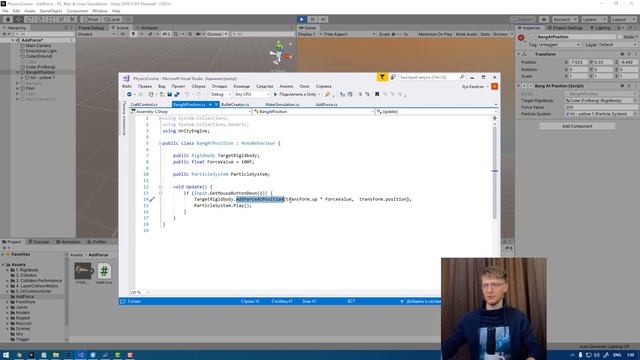The image size is (640, 360).
Task: Open the Вид menu in Visual Studio
Action: 162,87
